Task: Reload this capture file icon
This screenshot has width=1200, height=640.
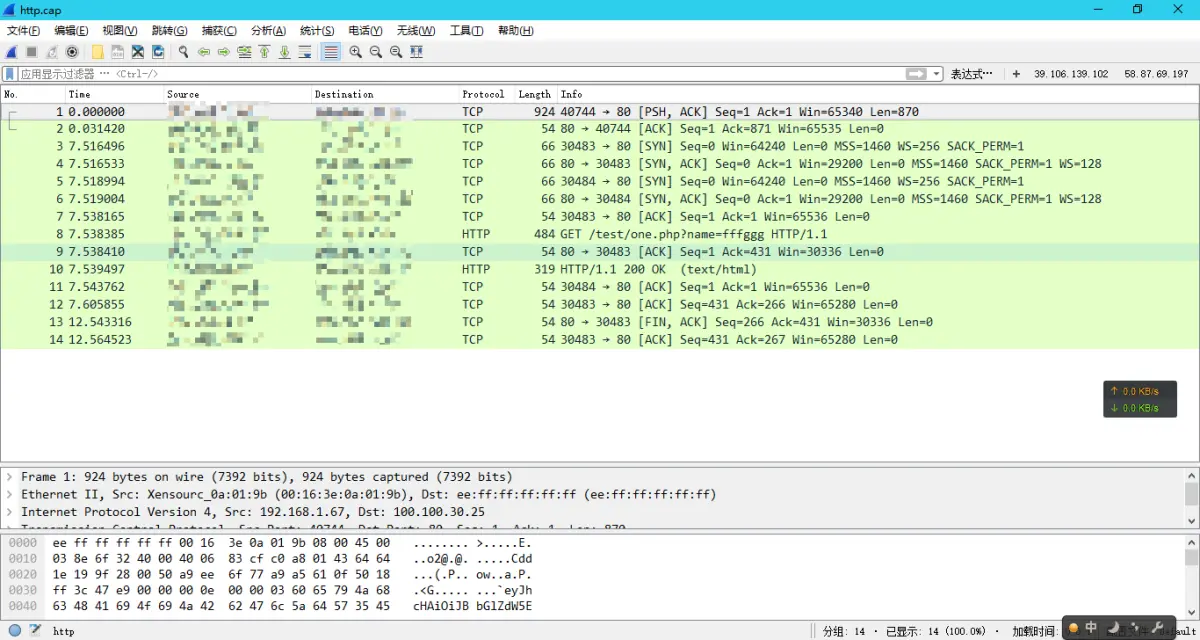Action: pos(158,52)
